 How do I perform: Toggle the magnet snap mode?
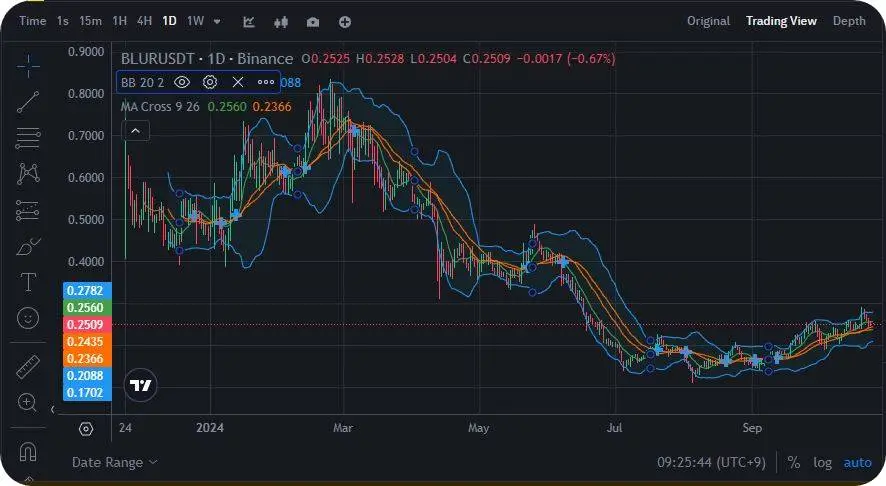pos(28,452)
